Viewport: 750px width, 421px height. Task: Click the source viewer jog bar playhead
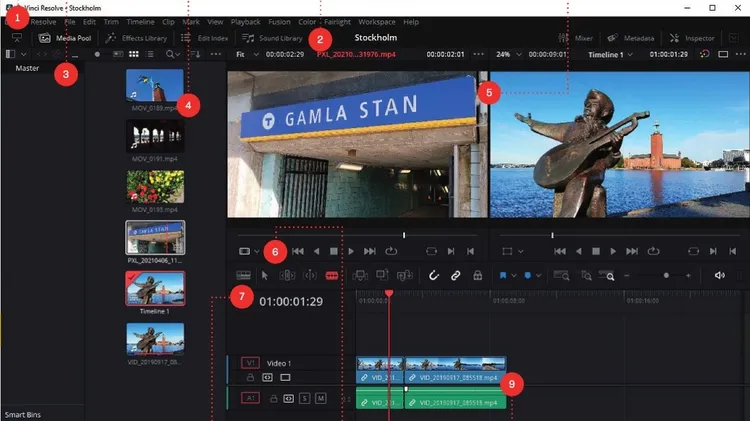pos(404,235)
